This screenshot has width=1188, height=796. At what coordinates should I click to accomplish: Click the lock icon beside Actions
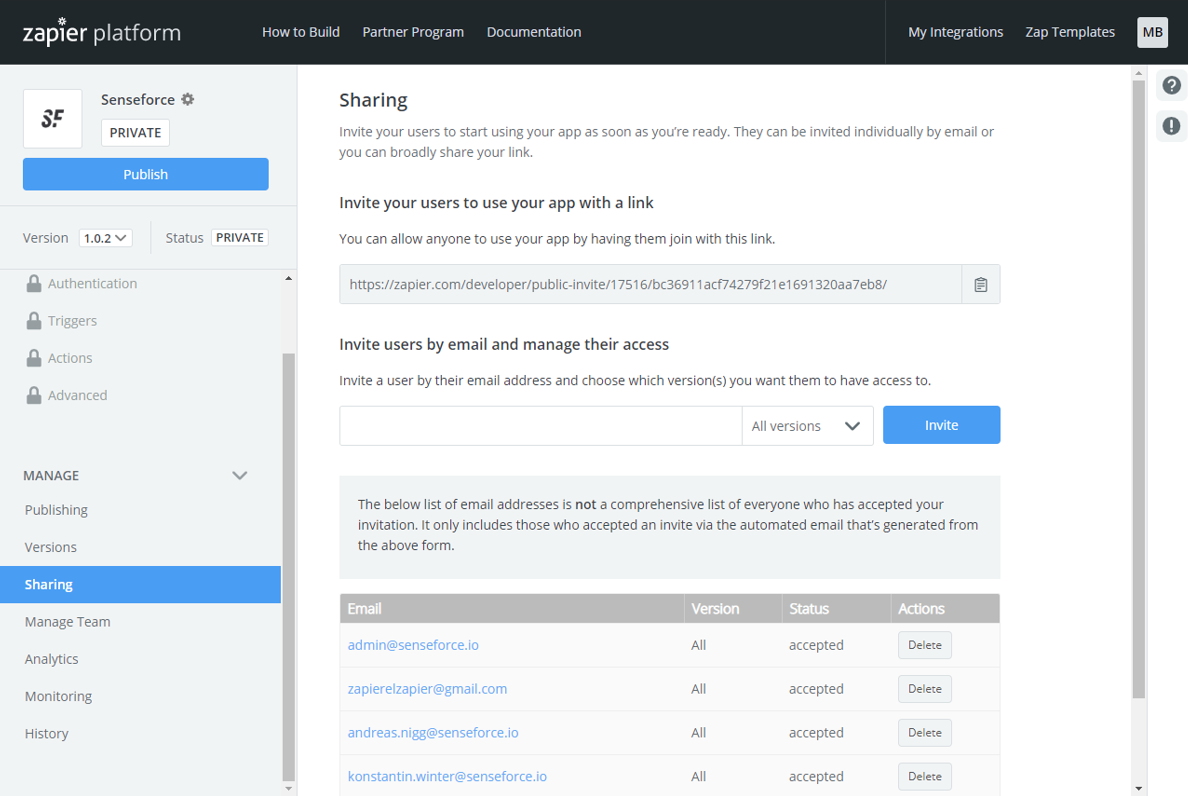click(x=34, y=357)
